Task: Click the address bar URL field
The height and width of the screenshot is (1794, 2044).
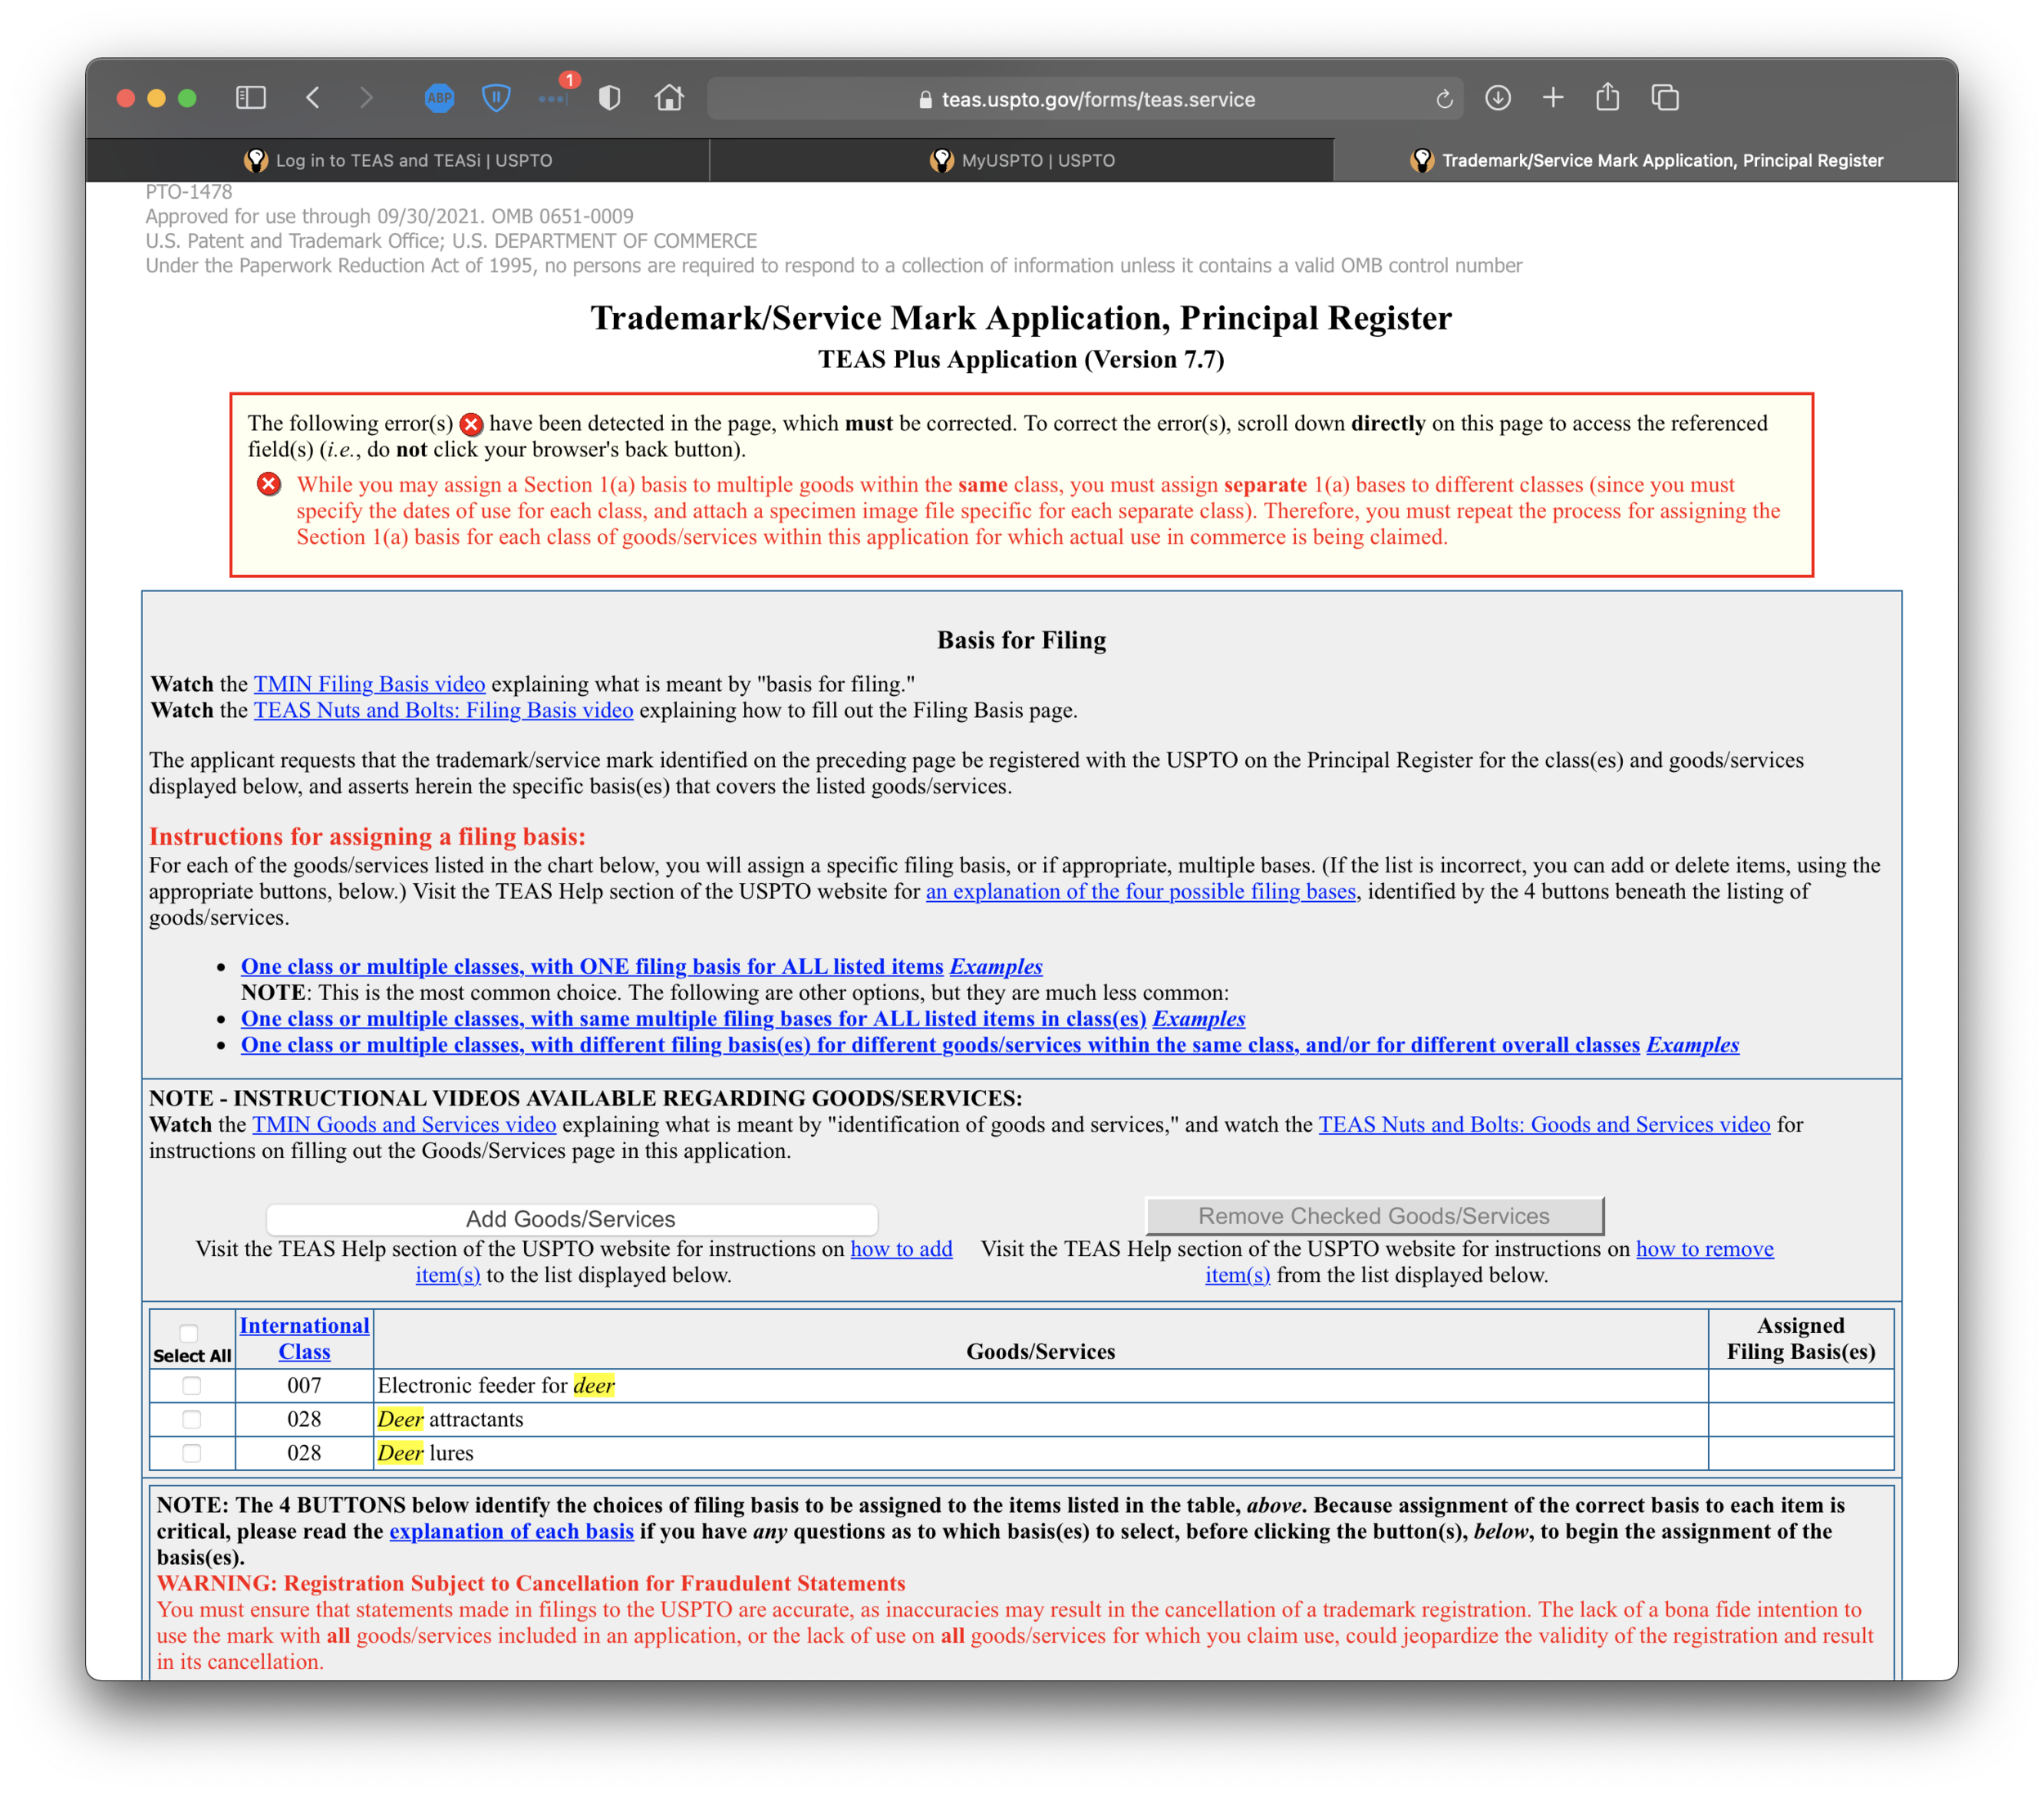Action: click(1085, 99)
